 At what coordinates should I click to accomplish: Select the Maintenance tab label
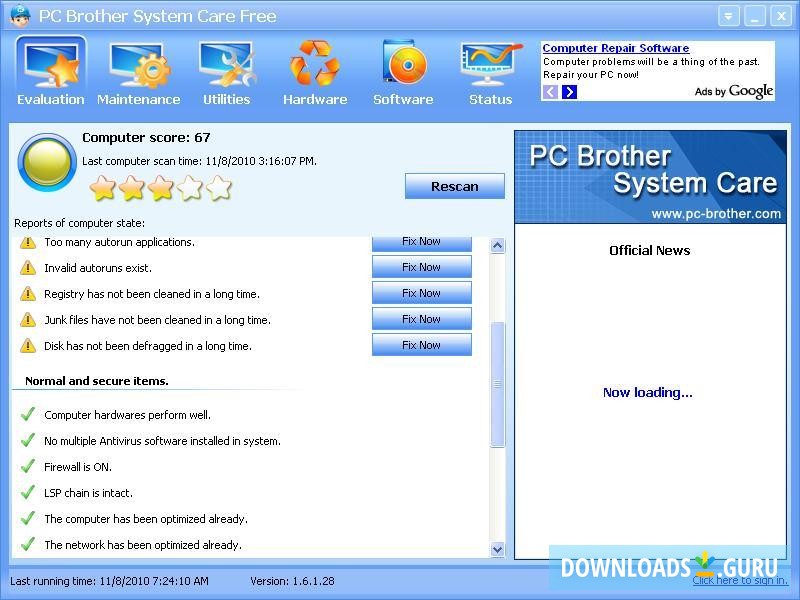pyautogui.click(x=139, y=99)
